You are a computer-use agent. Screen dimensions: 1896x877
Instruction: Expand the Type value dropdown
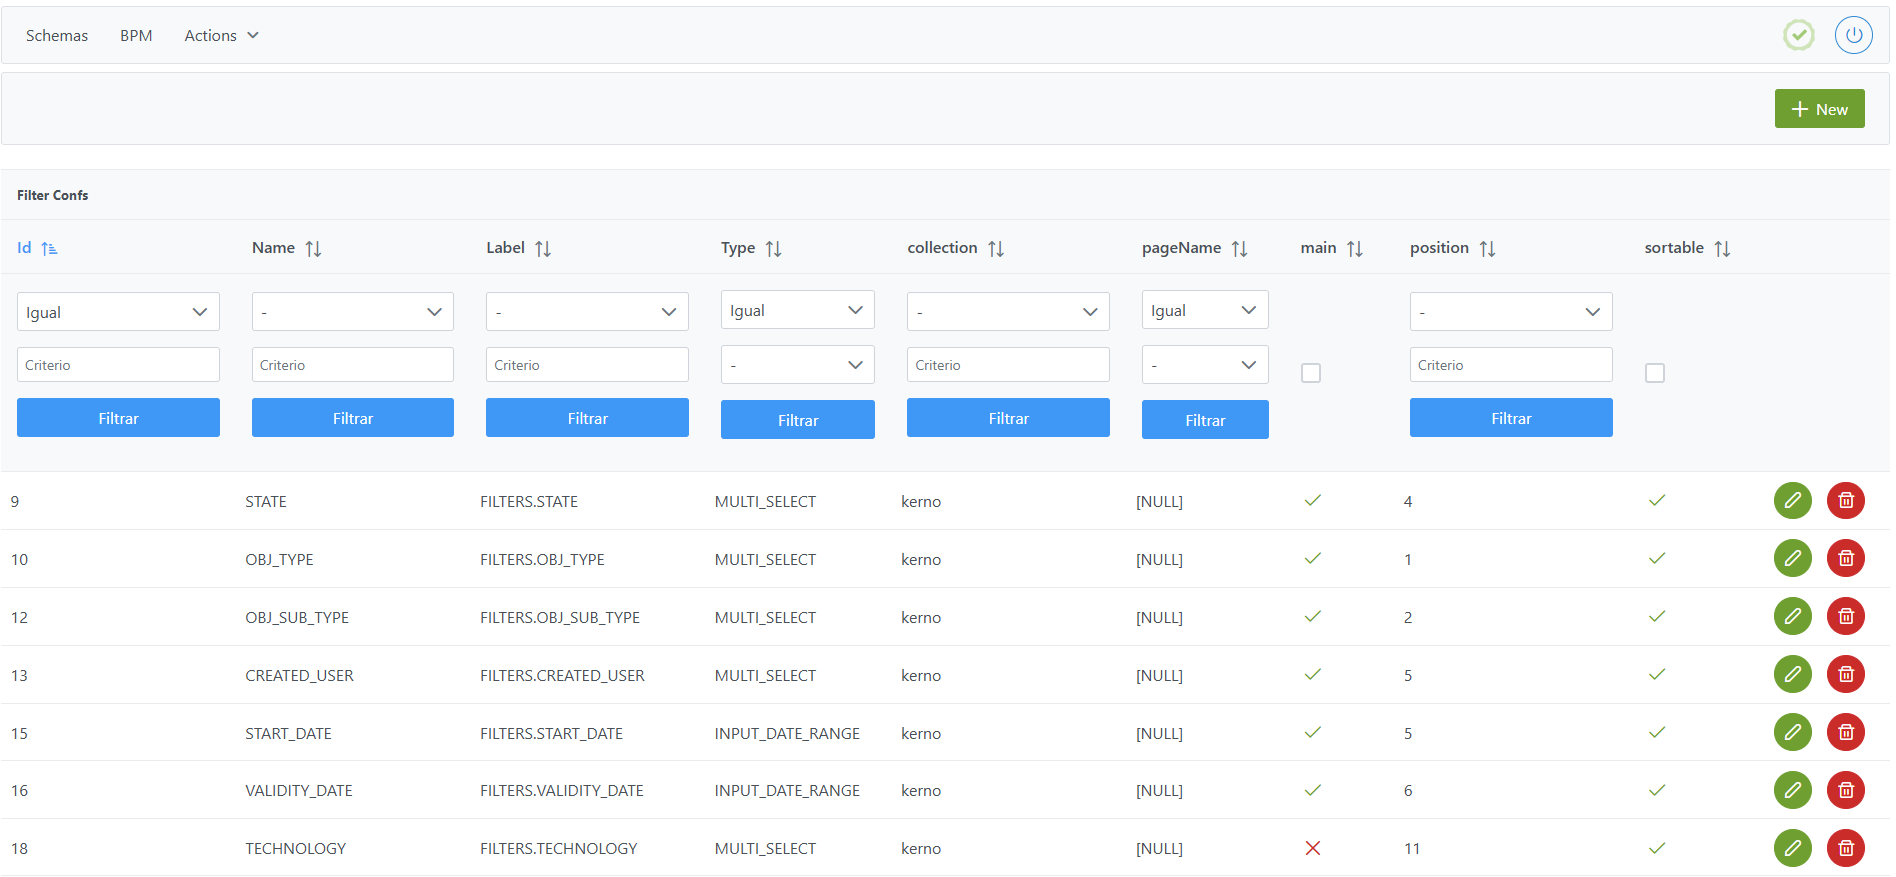pyautogui.click(x=797, y=365)
